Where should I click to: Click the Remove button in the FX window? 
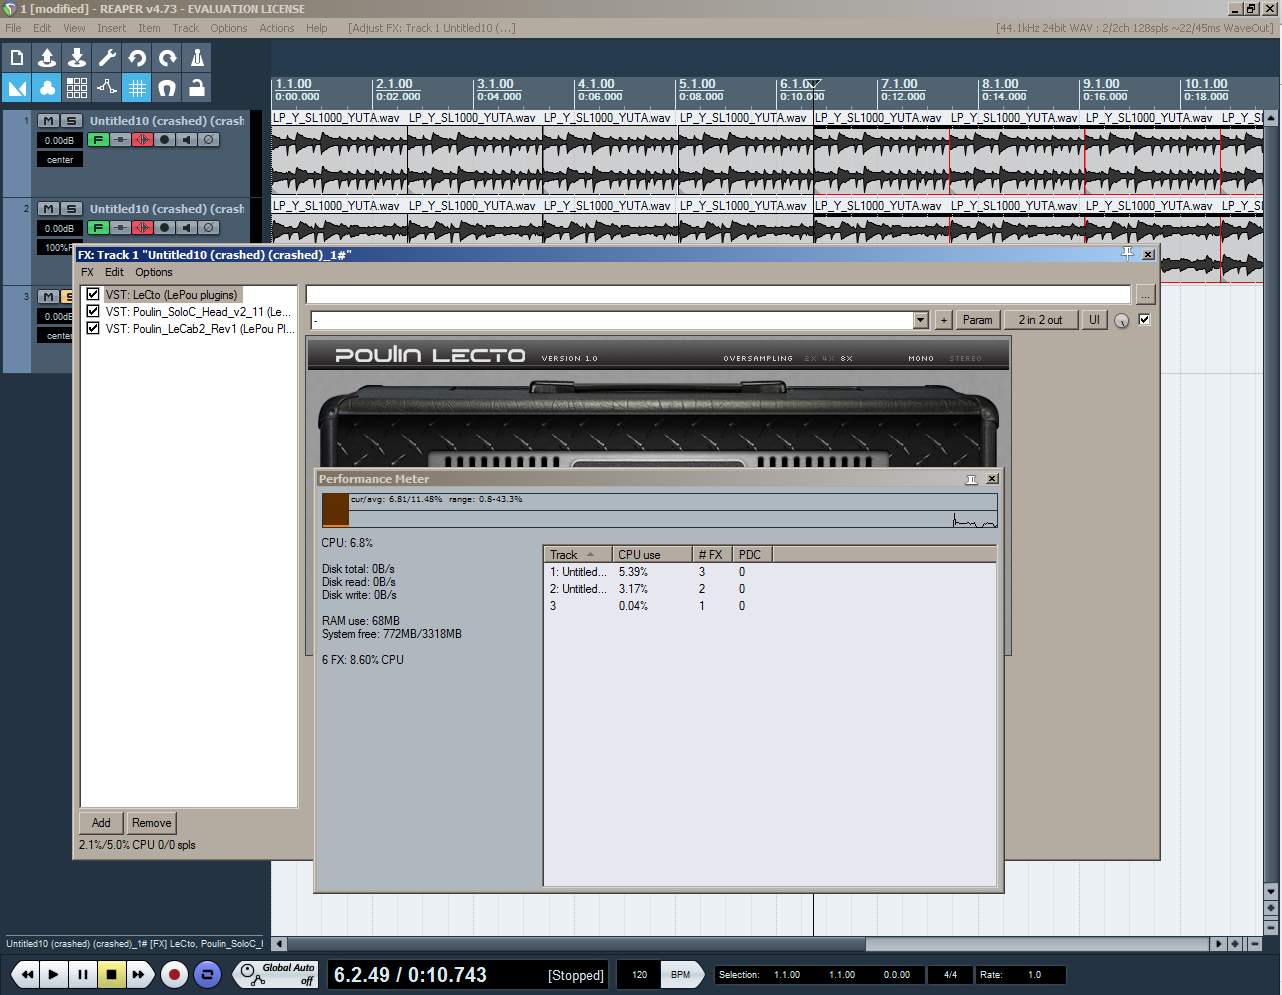click(151, 823)
